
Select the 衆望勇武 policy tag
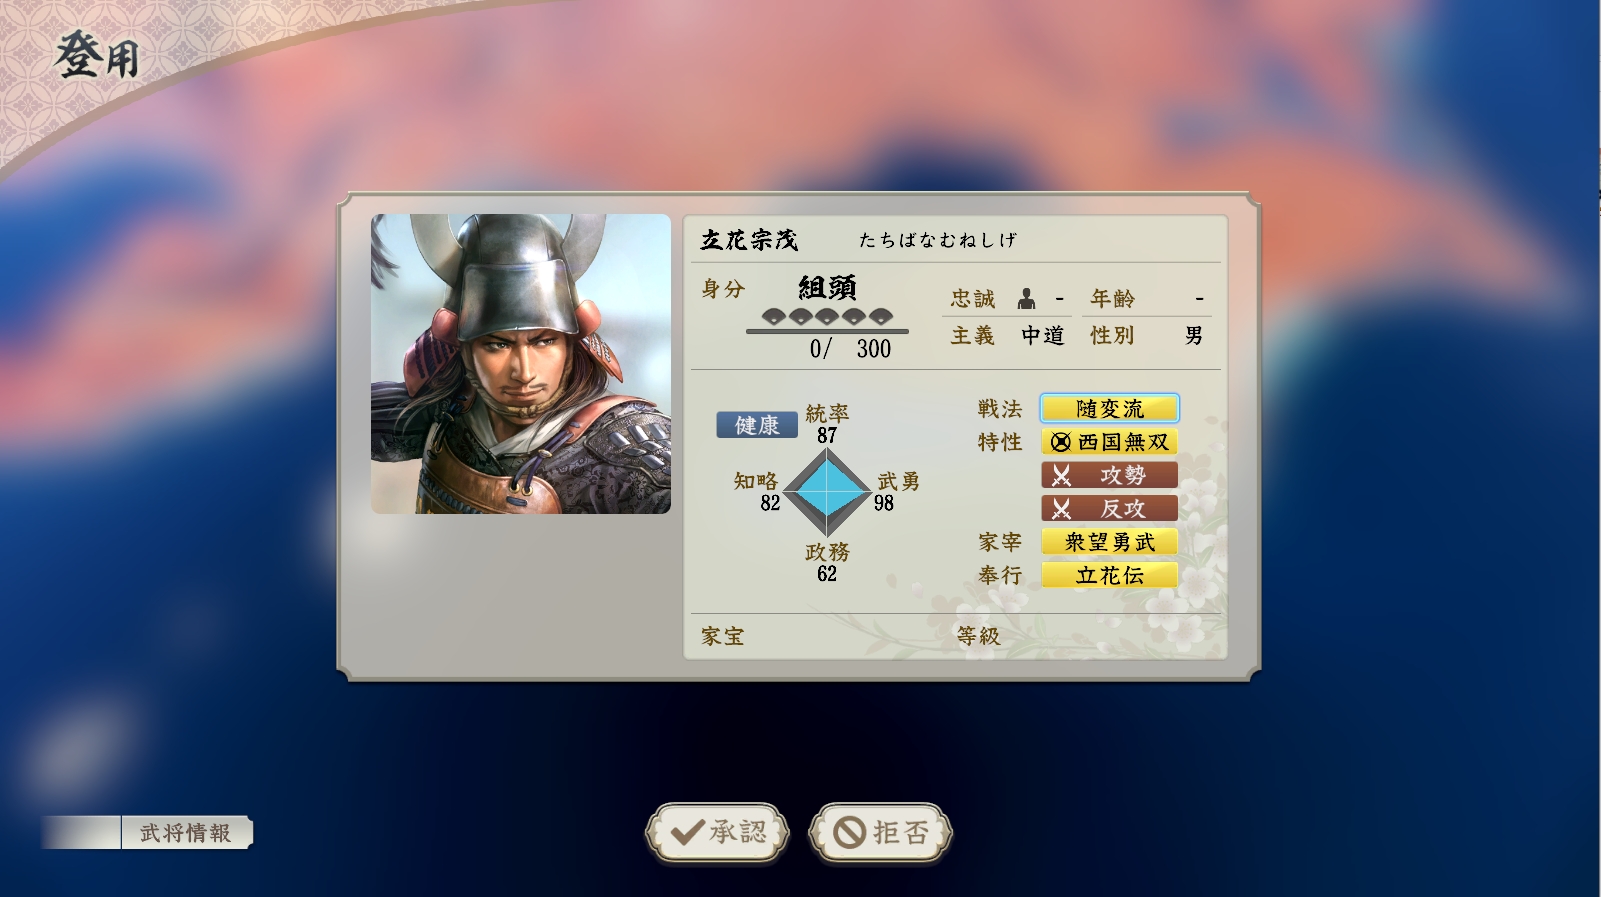1110,542
